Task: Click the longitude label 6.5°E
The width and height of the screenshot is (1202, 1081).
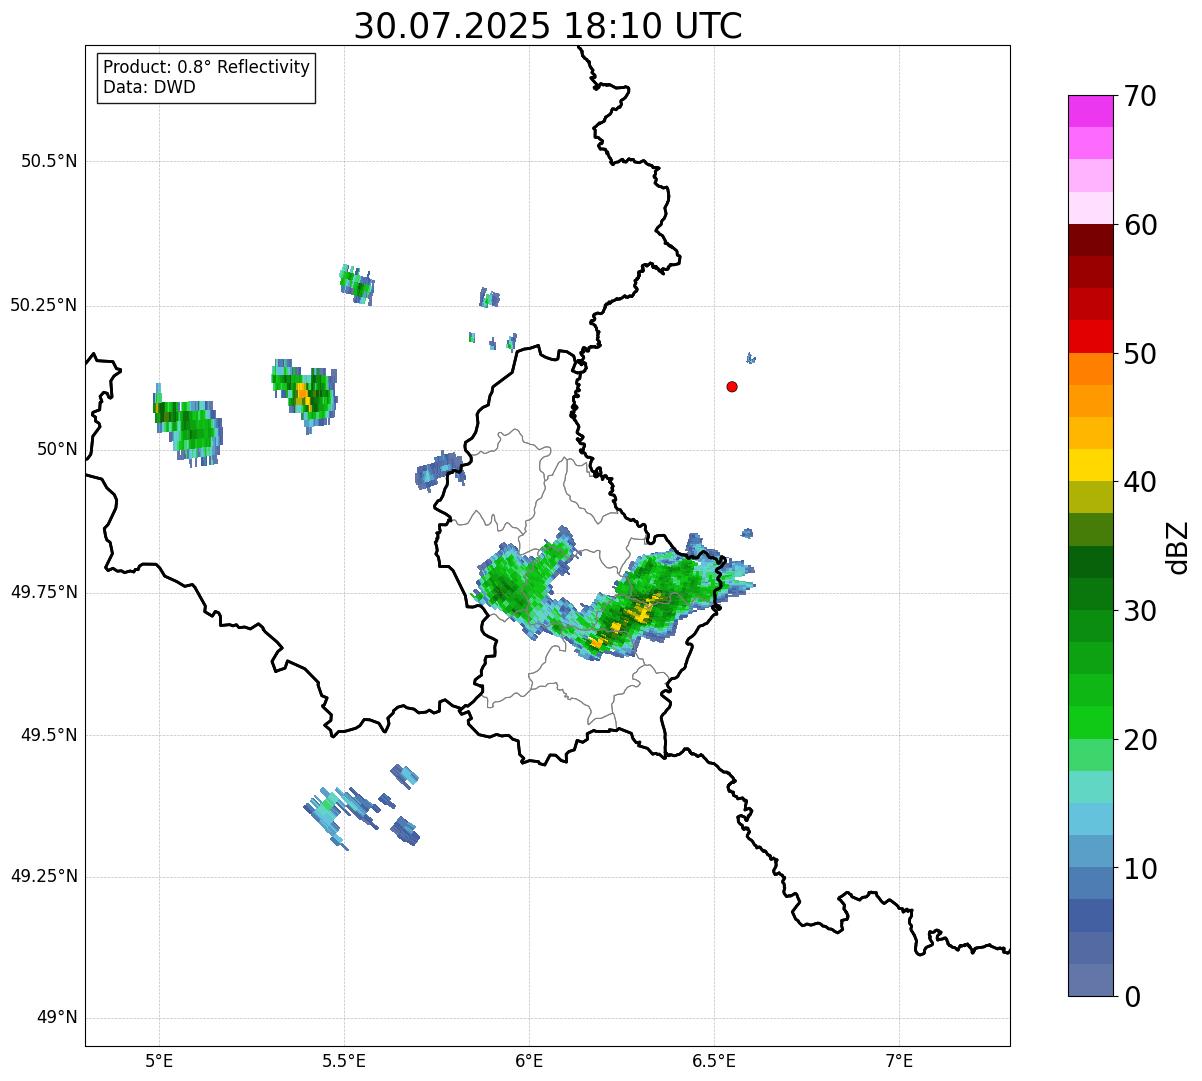Action: 714,1060
